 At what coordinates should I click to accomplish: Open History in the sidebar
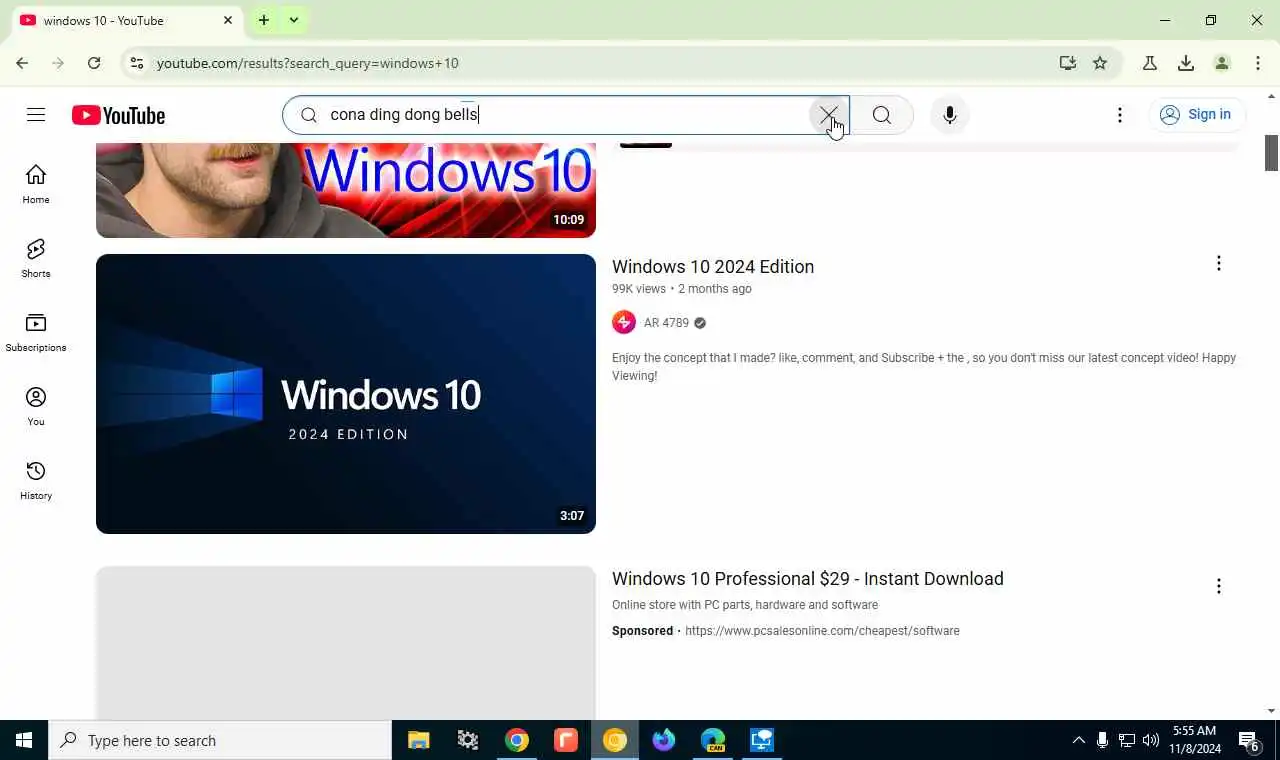[36, 480]
